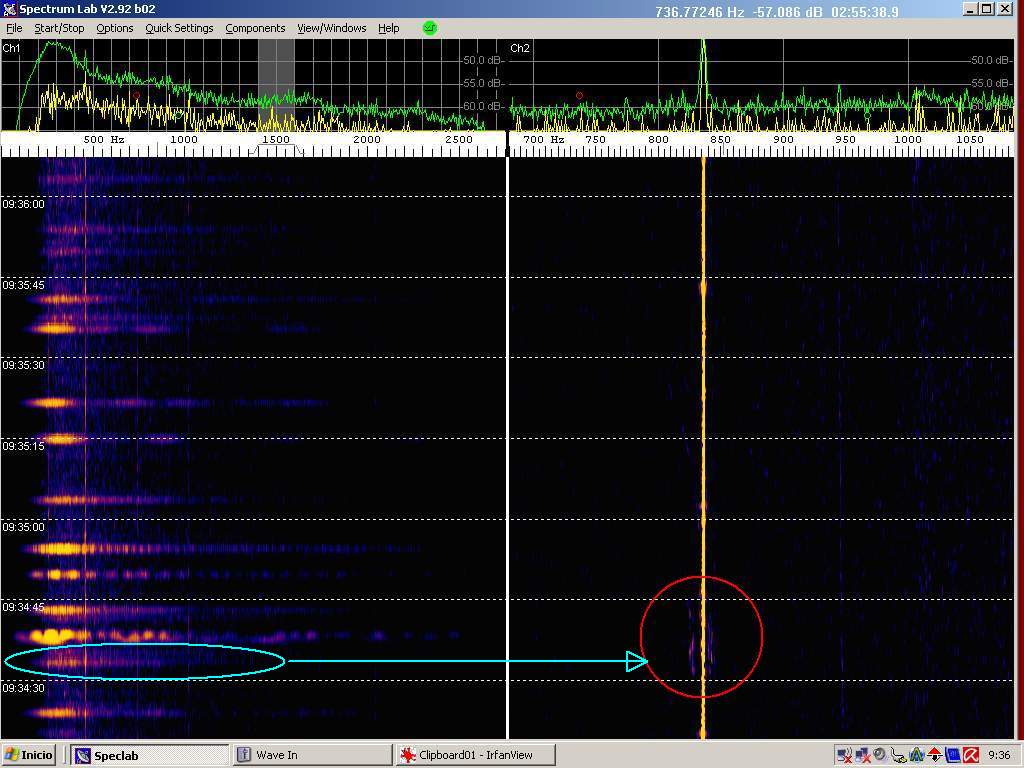1024x768 pixels.
Task: Open the Start/Stop menu
Action: pos(59,28)
